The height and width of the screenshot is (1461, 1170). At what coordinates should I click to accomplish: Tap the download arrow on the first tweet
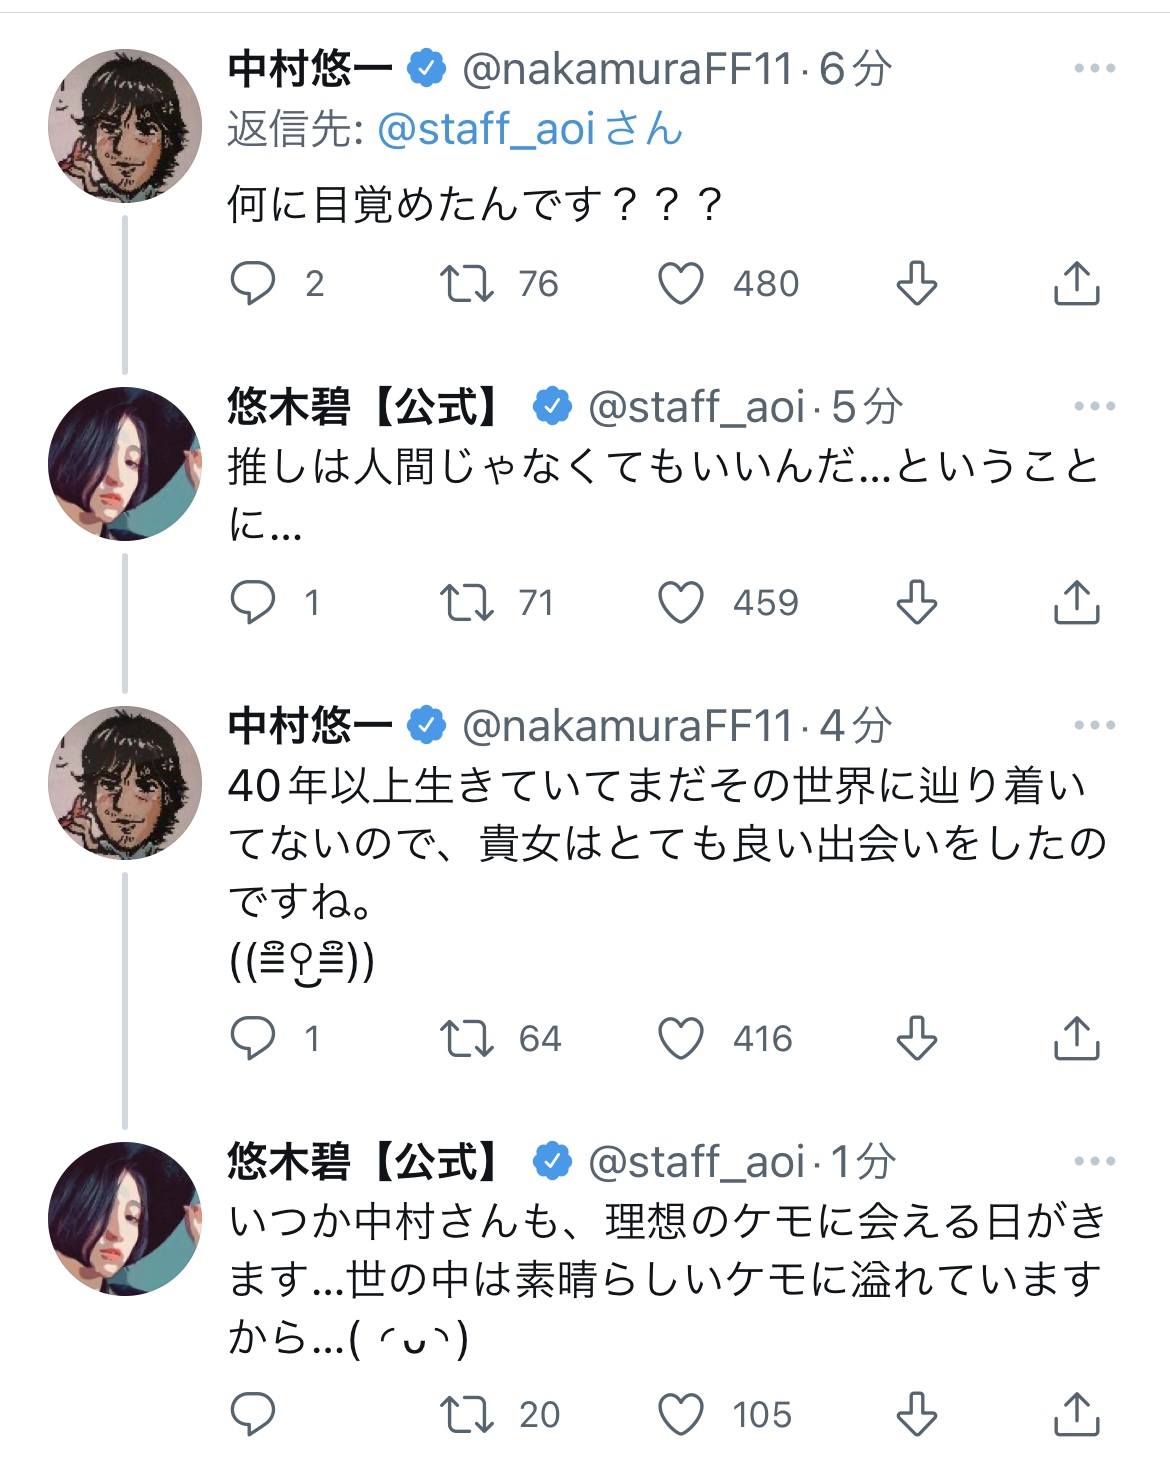point(916,283)
